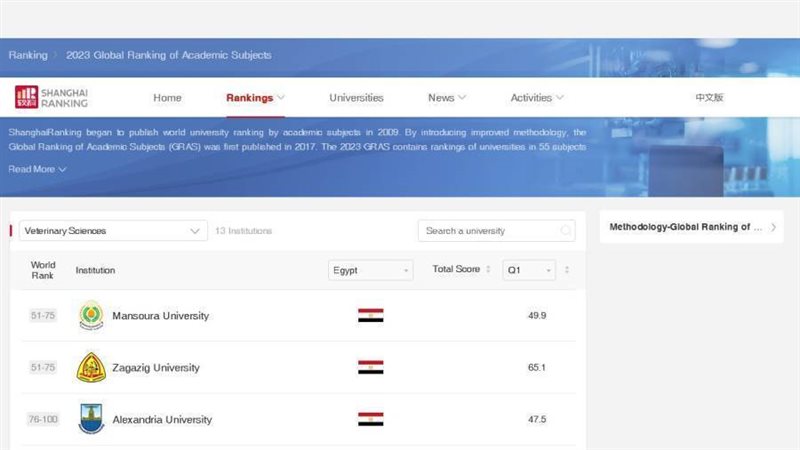The image size is (800, 450).
Task: Go to the Universities menu item
Action: click(x=356, y=98)
